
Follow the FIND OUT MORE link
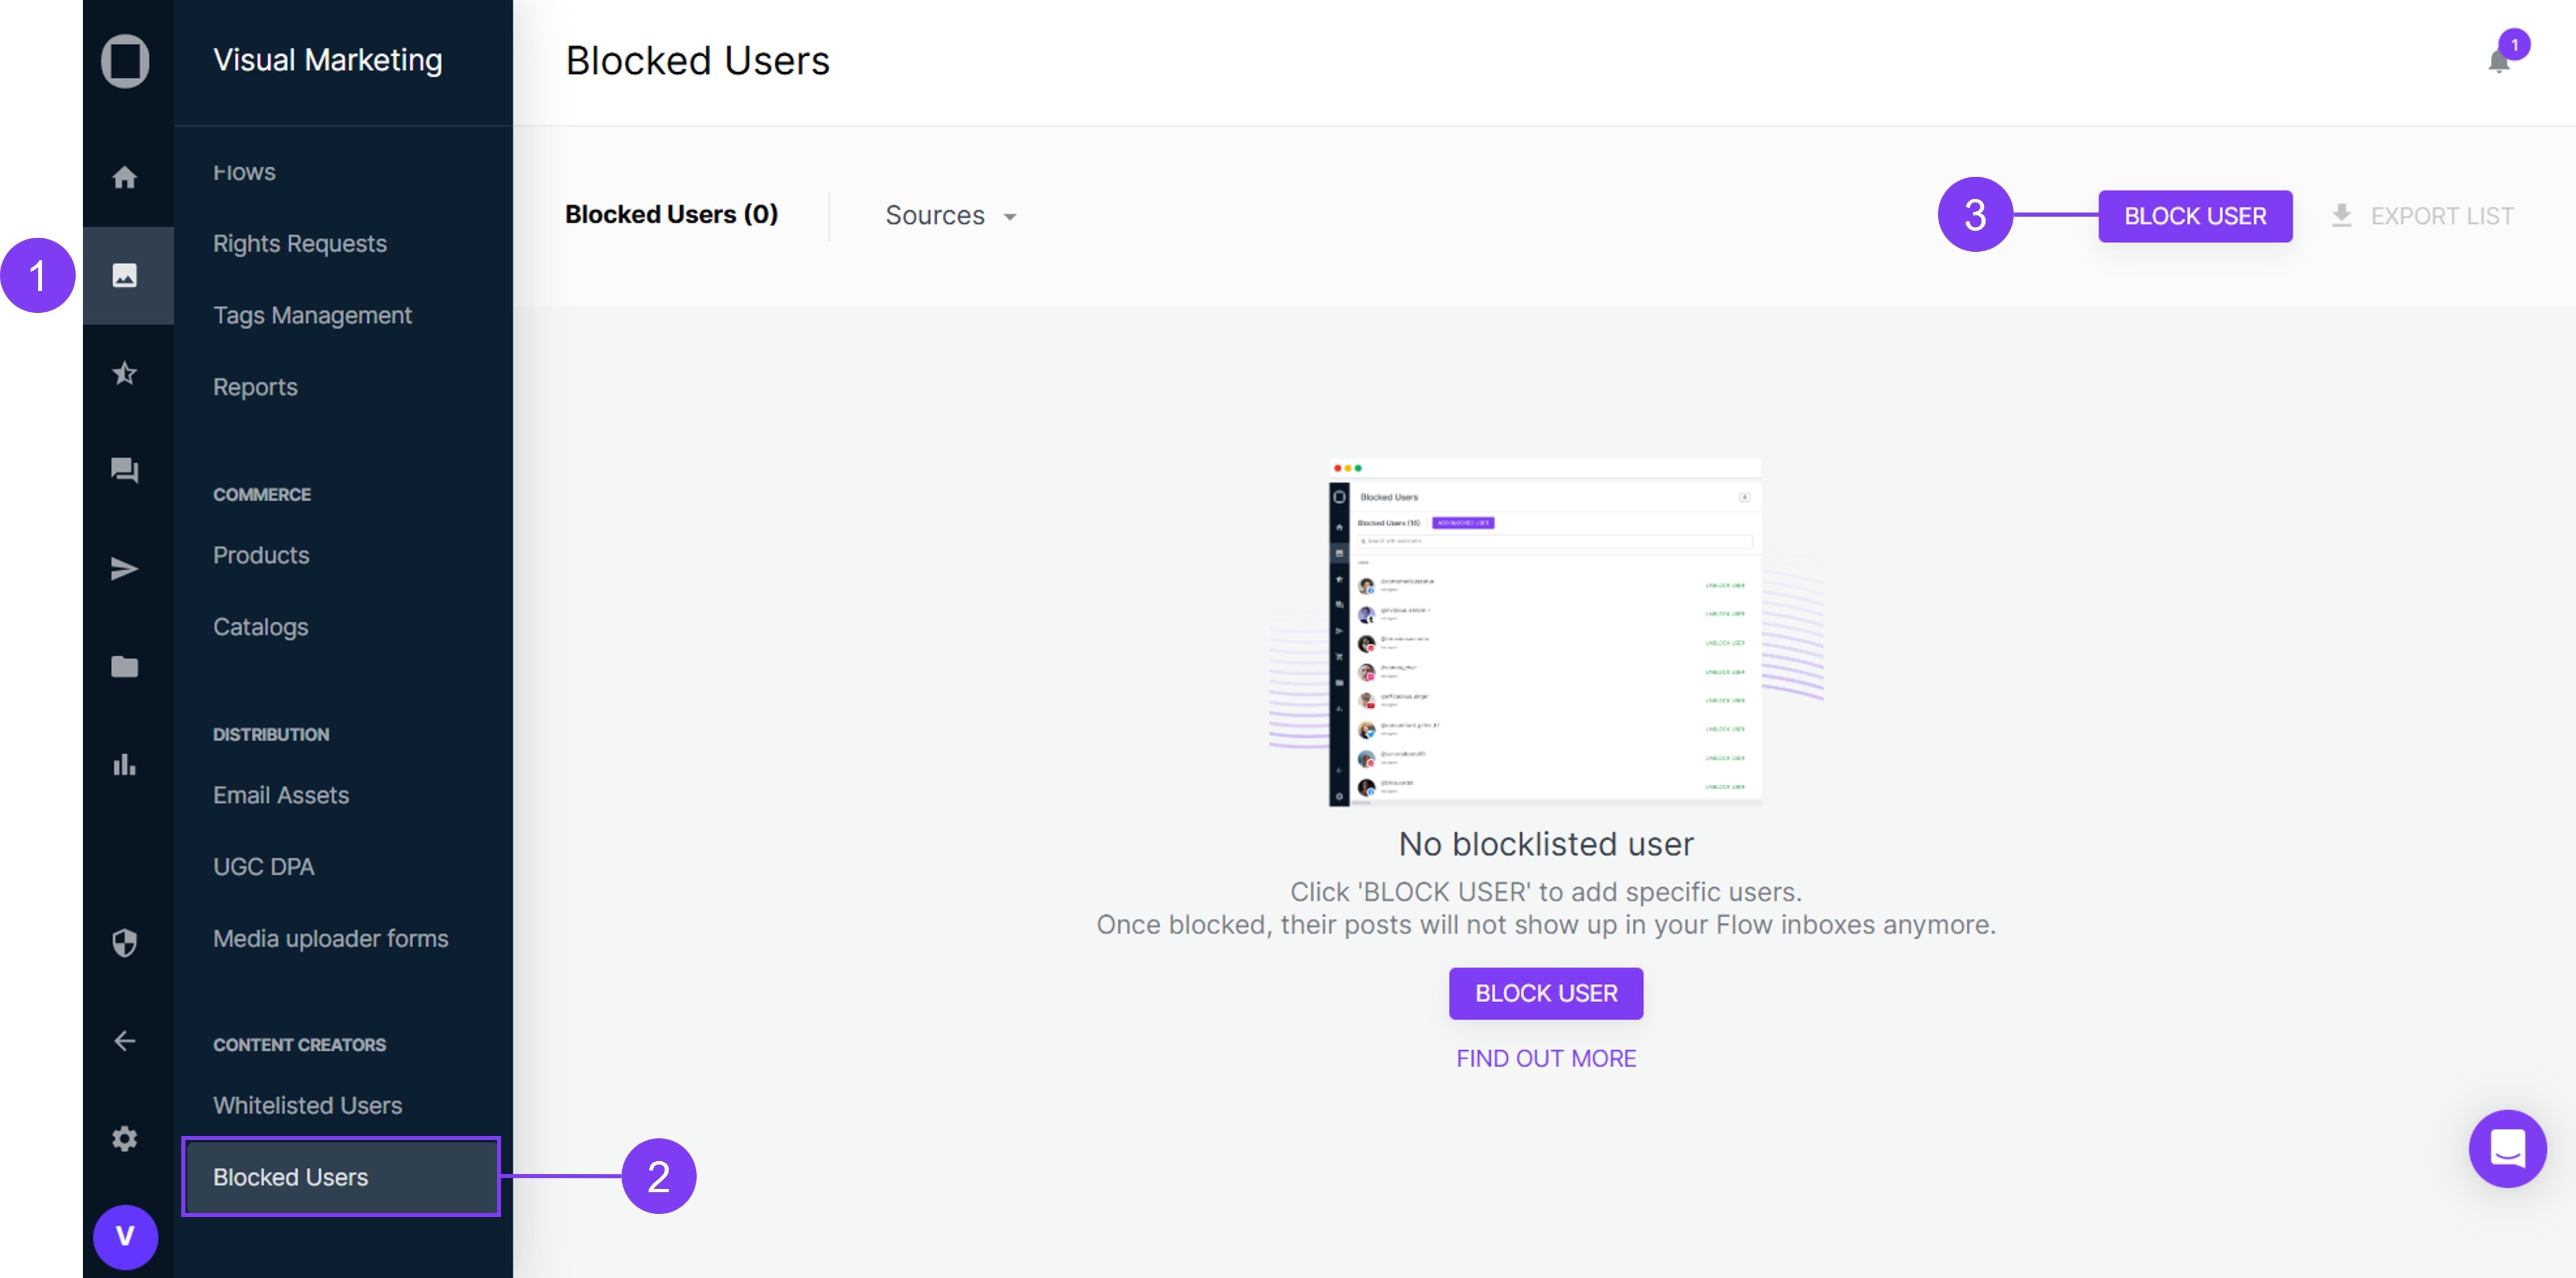point(1545,1058)
